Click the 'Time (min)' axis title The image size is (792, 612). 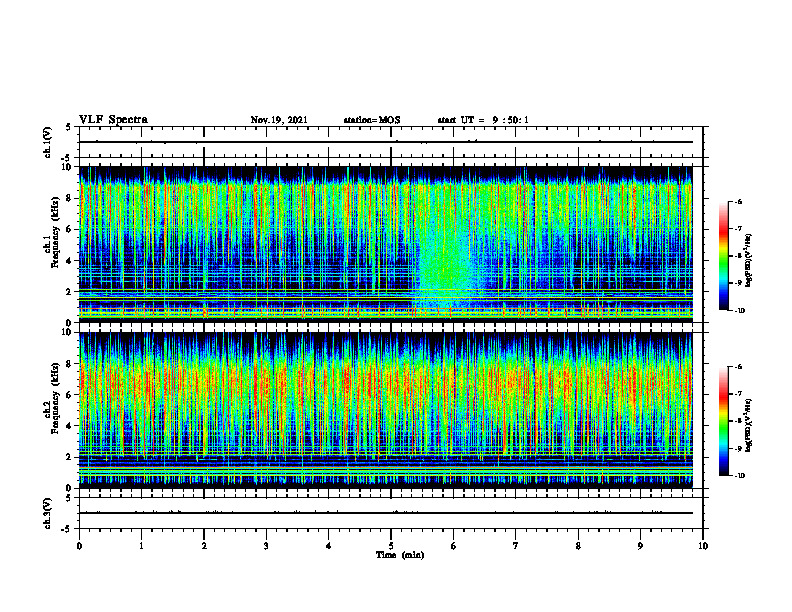(400, 555)
